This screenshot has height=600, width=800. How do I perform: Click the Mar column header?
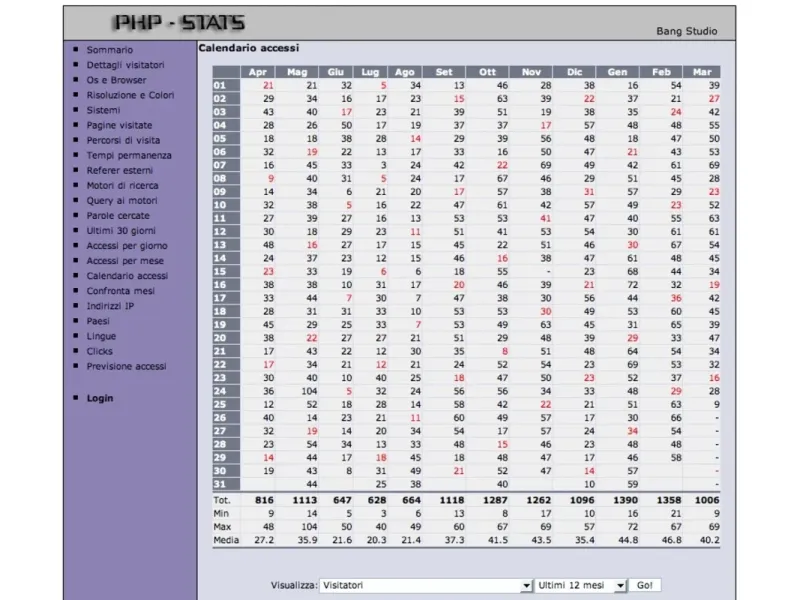(x=702, y=72)
